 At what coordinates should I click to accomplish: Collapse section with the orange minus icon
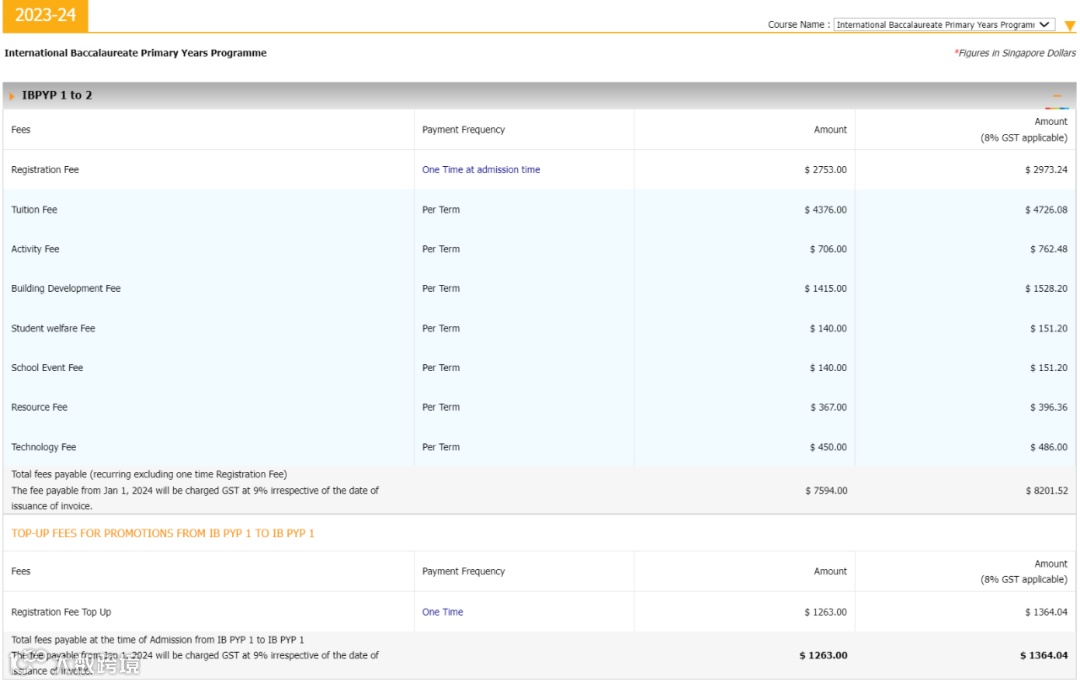(x=1057, y=96)
